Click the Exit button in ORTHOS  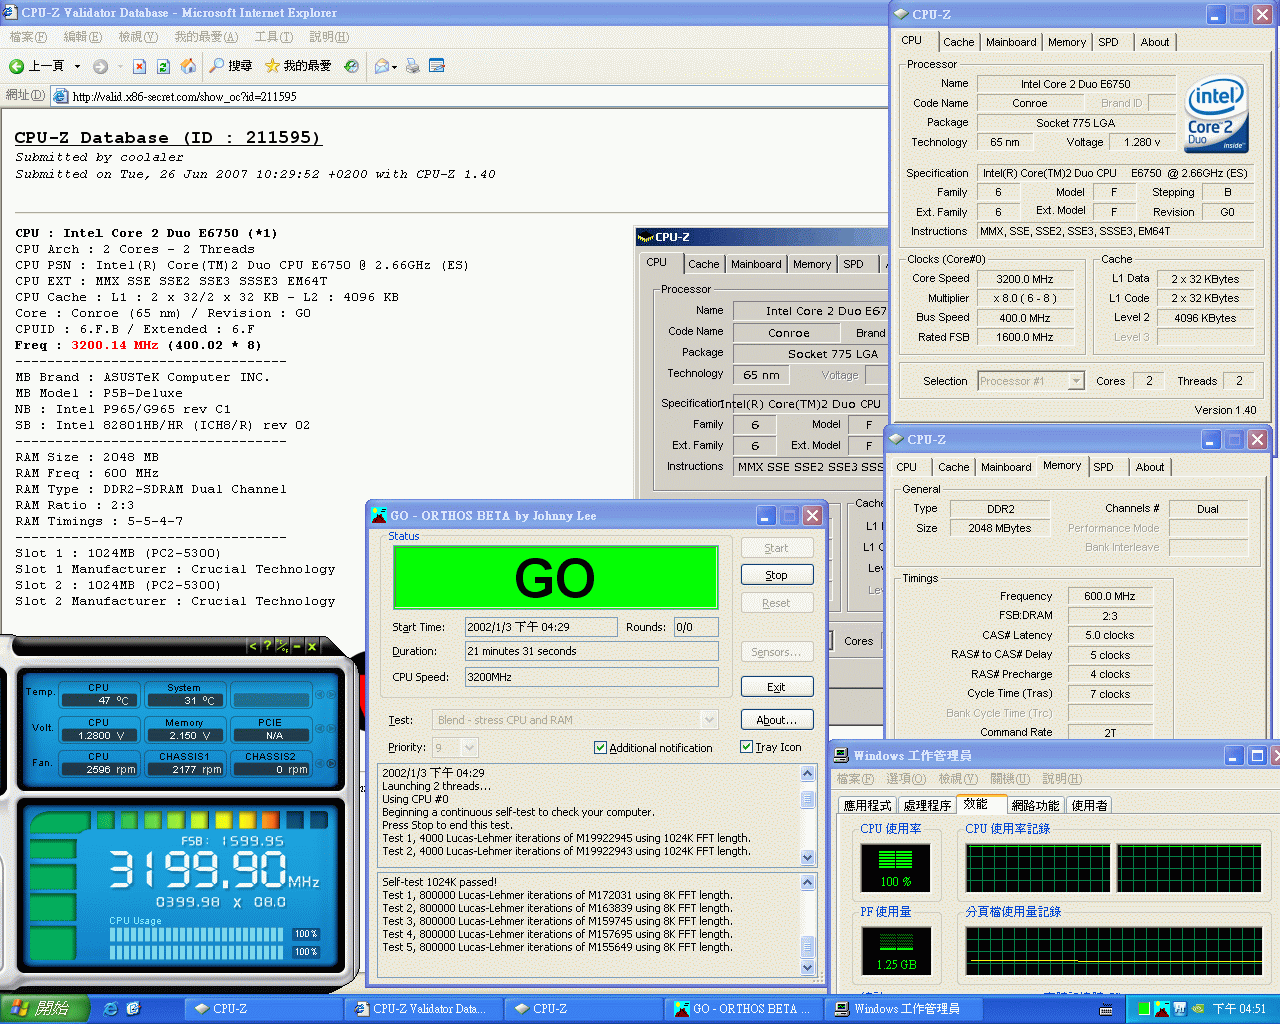point(777,687)
